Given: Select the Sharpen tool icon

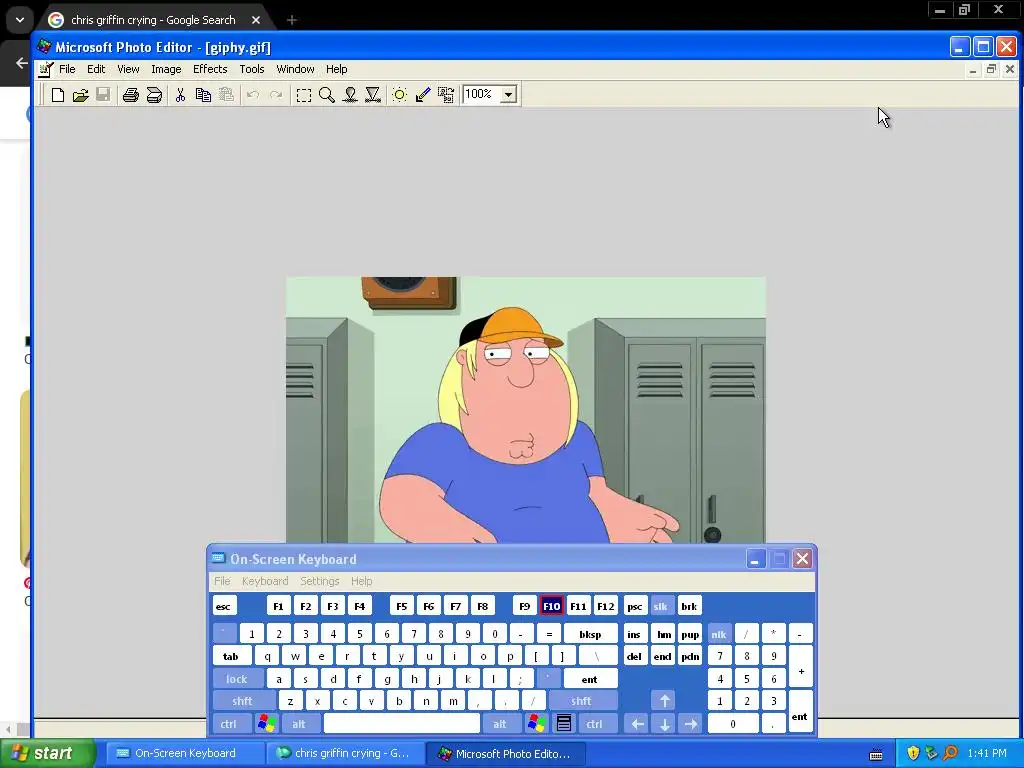Looking at the screenshot, I should click(x=373, y=95).
